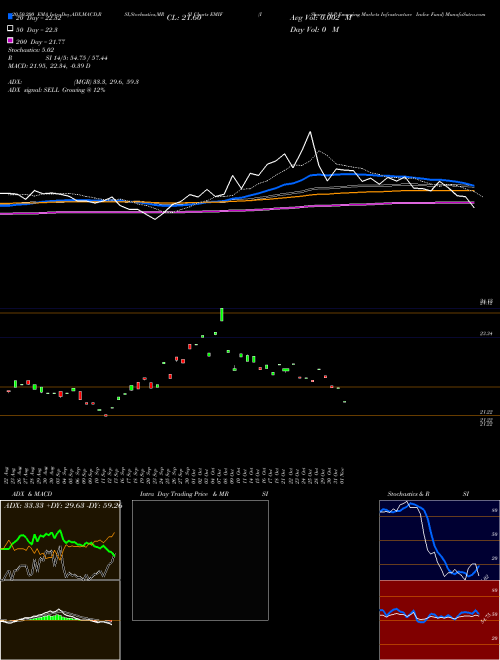Click the 'MACD: 21.93, 22.34, -0.39 D' line

(x=49, y=66)
